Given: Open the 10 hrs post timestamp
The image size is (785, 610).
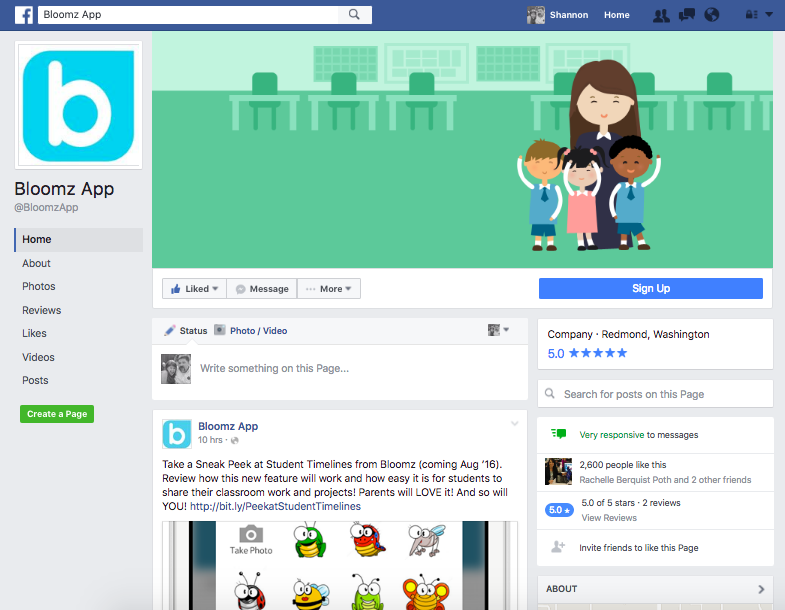Looking at the screenshot, I should 210,440.
